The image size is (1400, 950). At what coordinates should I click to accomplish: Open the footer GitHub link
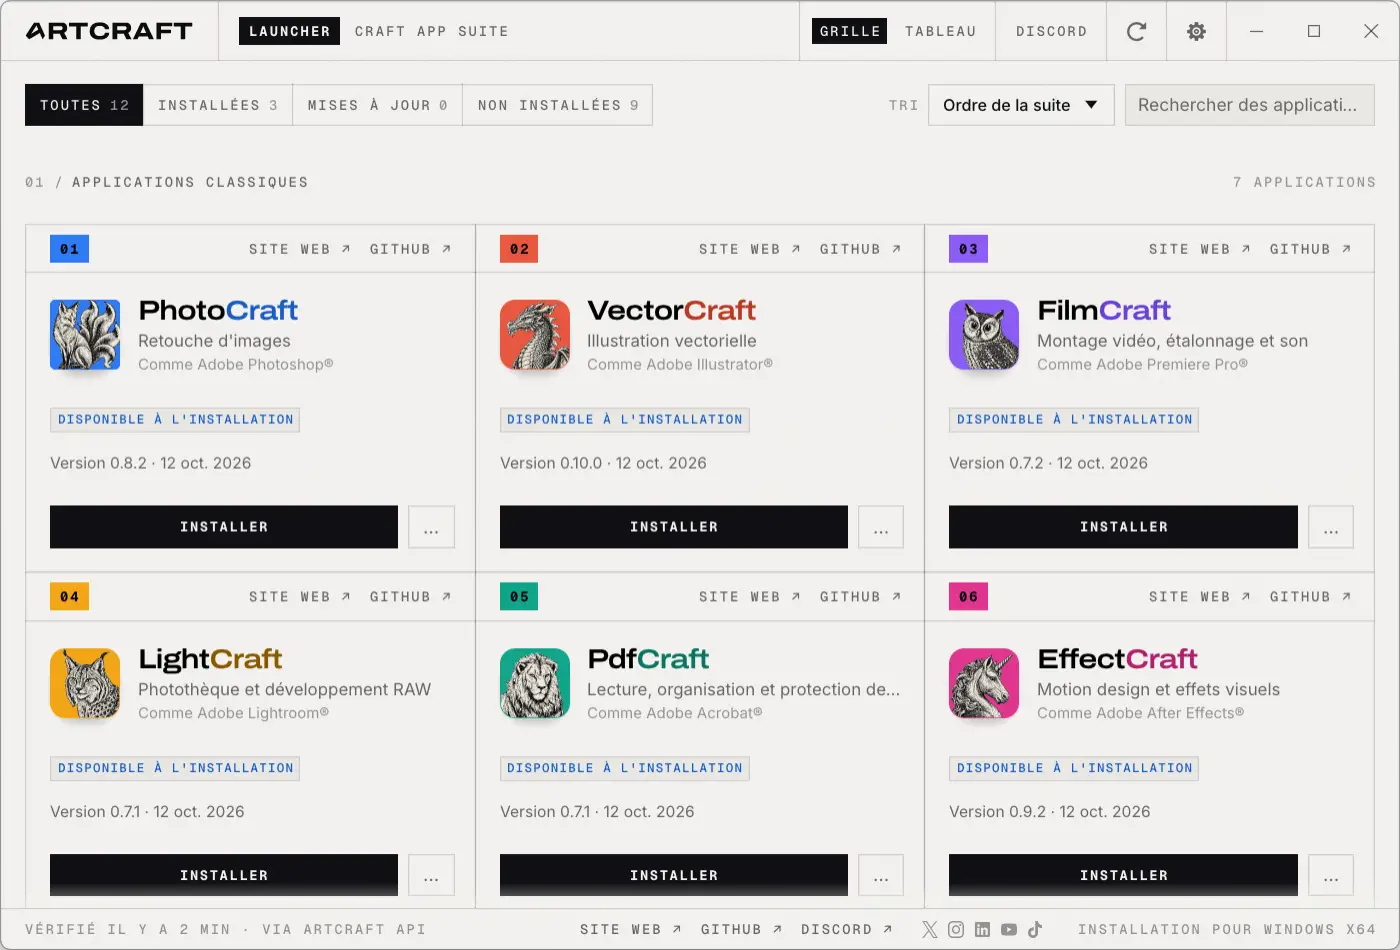tap(741, 929)
